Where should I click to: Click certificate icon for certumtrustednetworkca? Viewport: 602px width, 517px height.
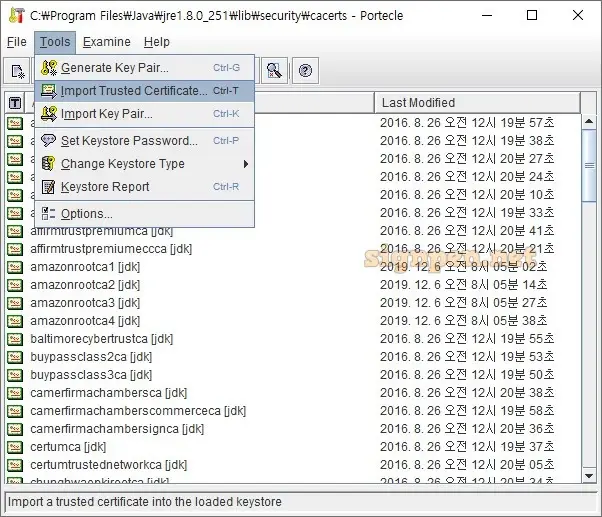(15, 465)
